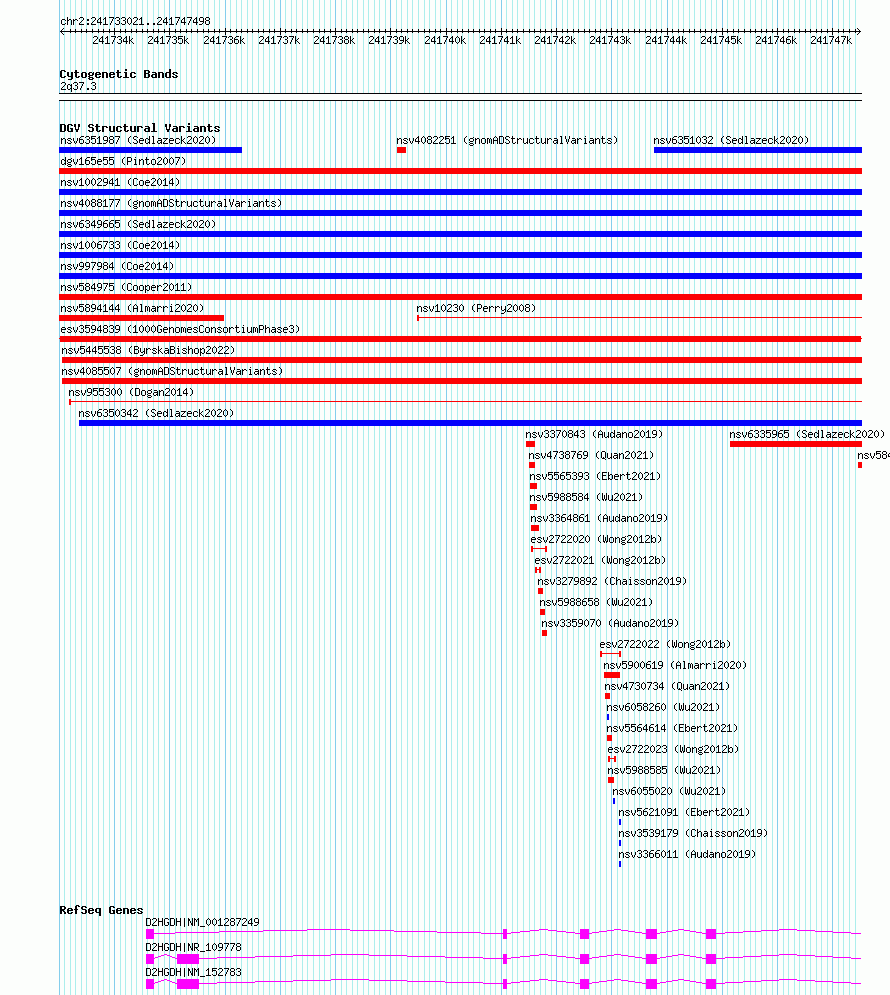Open nsv3359070 (Audano2019) variant

pos(610,623)
